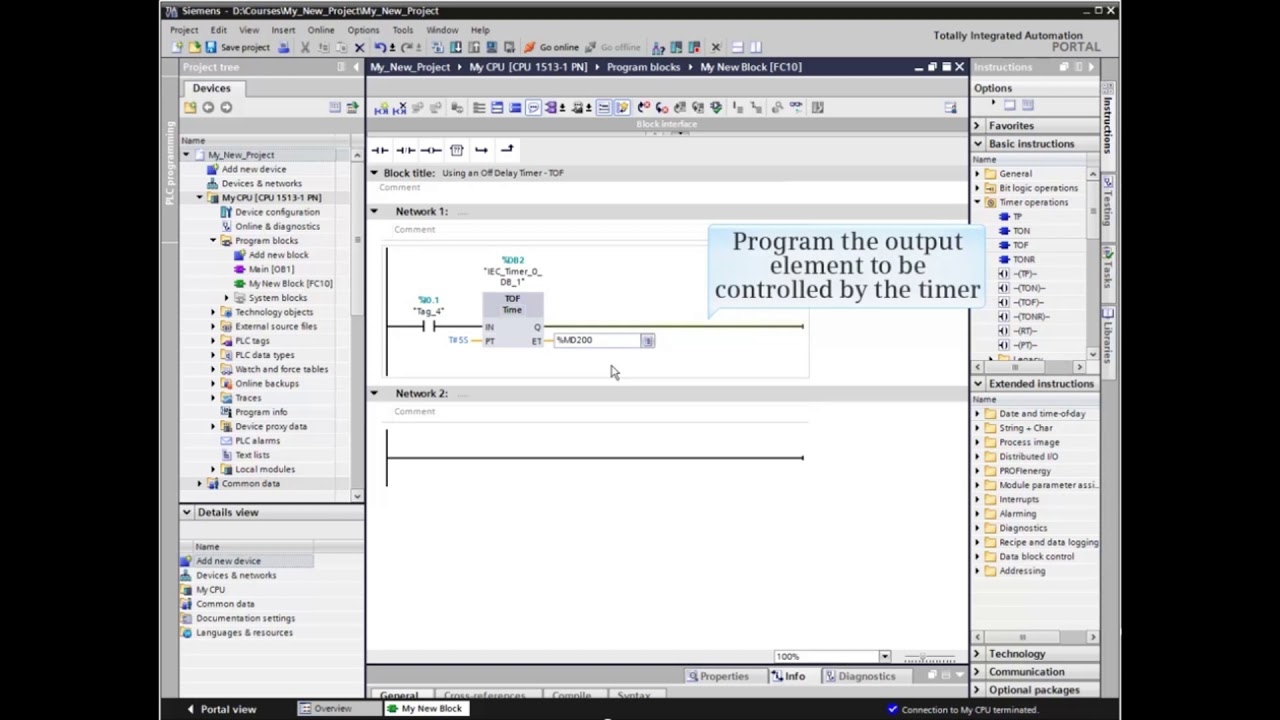This screenshot has width=1280, height=720.
Task: Insert an empty box from favorites bar
Action: tap(456, 150)
